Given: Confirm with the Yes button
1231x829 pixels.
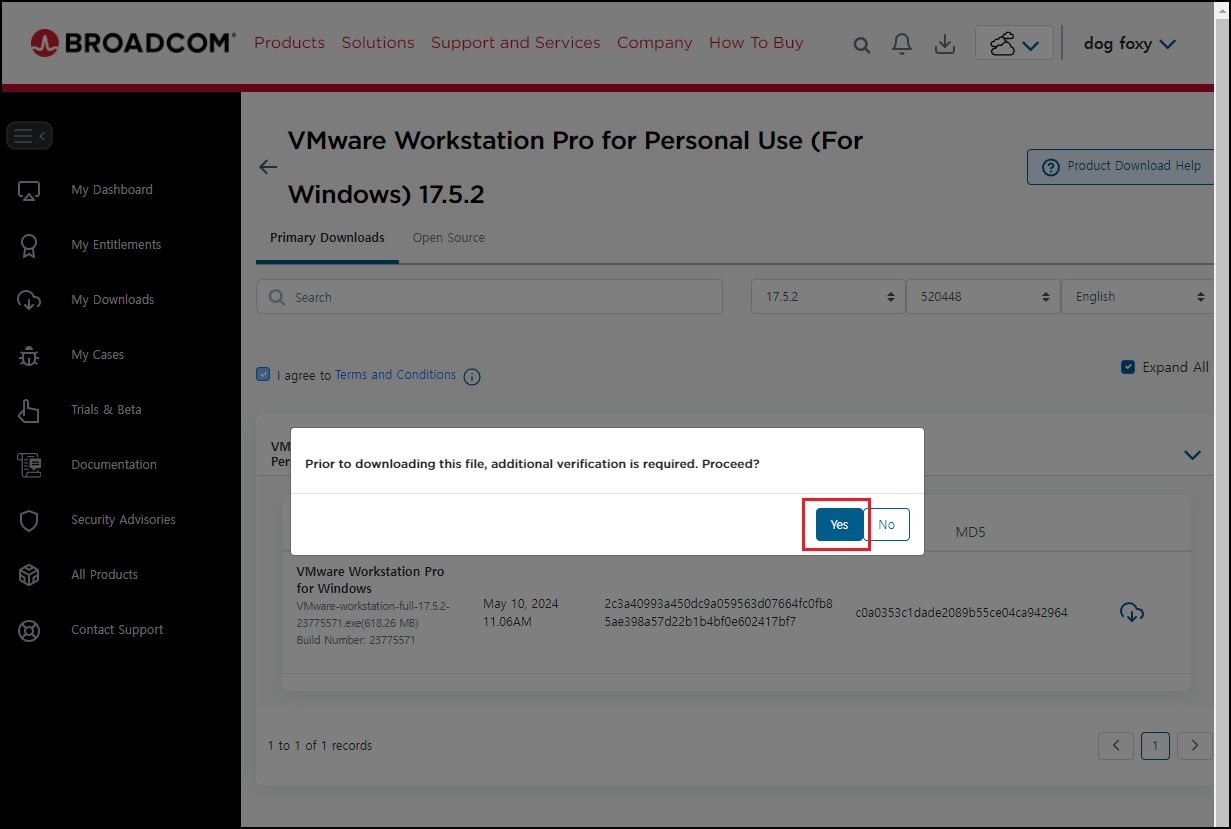Looking at the screenshot, I should coord(839,525).
